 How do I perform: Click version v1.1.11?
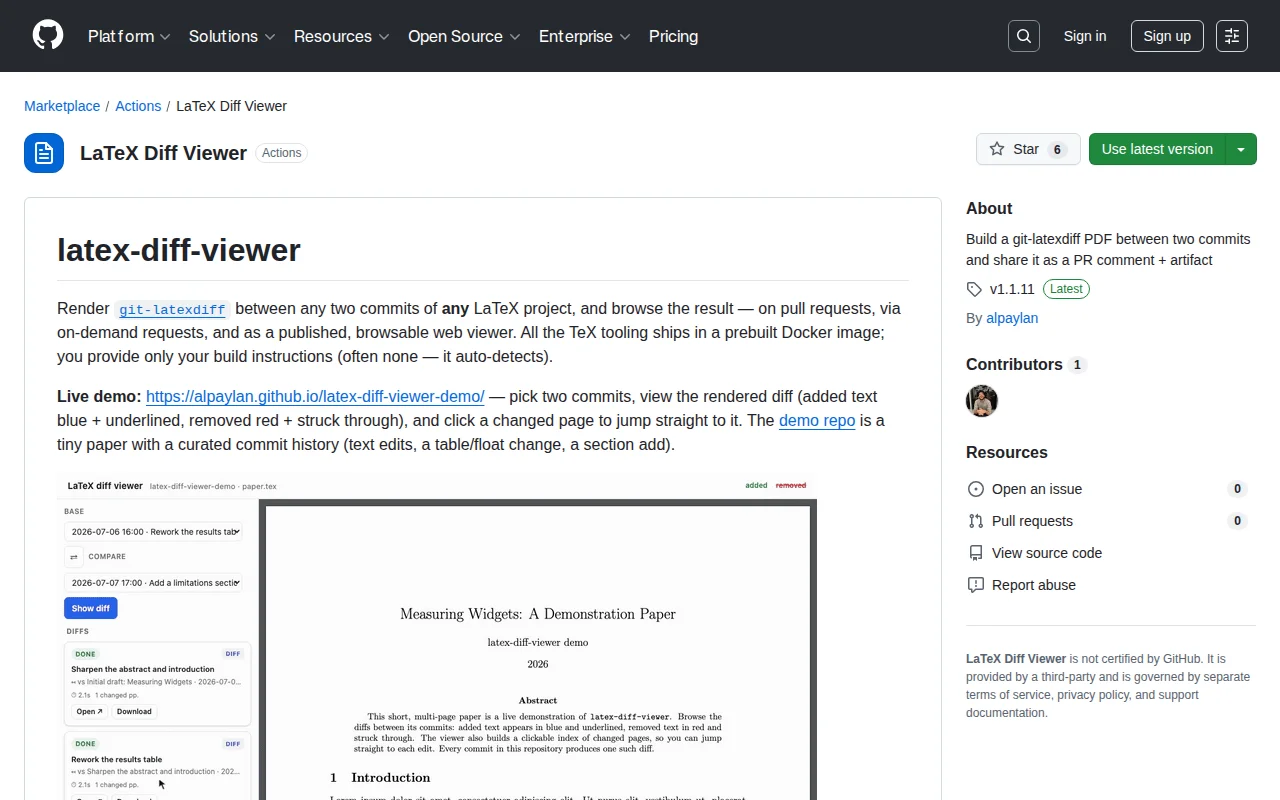1012,289
